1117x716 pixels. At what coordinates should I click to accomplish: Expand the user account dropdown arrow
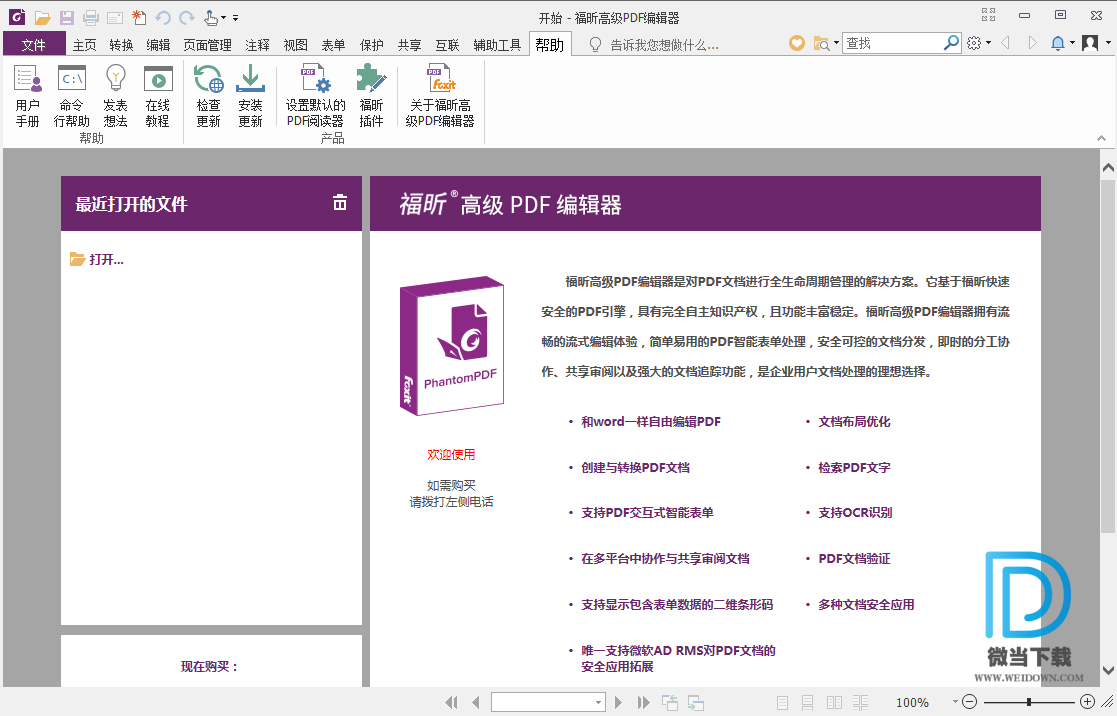[x=1108, y=43]
